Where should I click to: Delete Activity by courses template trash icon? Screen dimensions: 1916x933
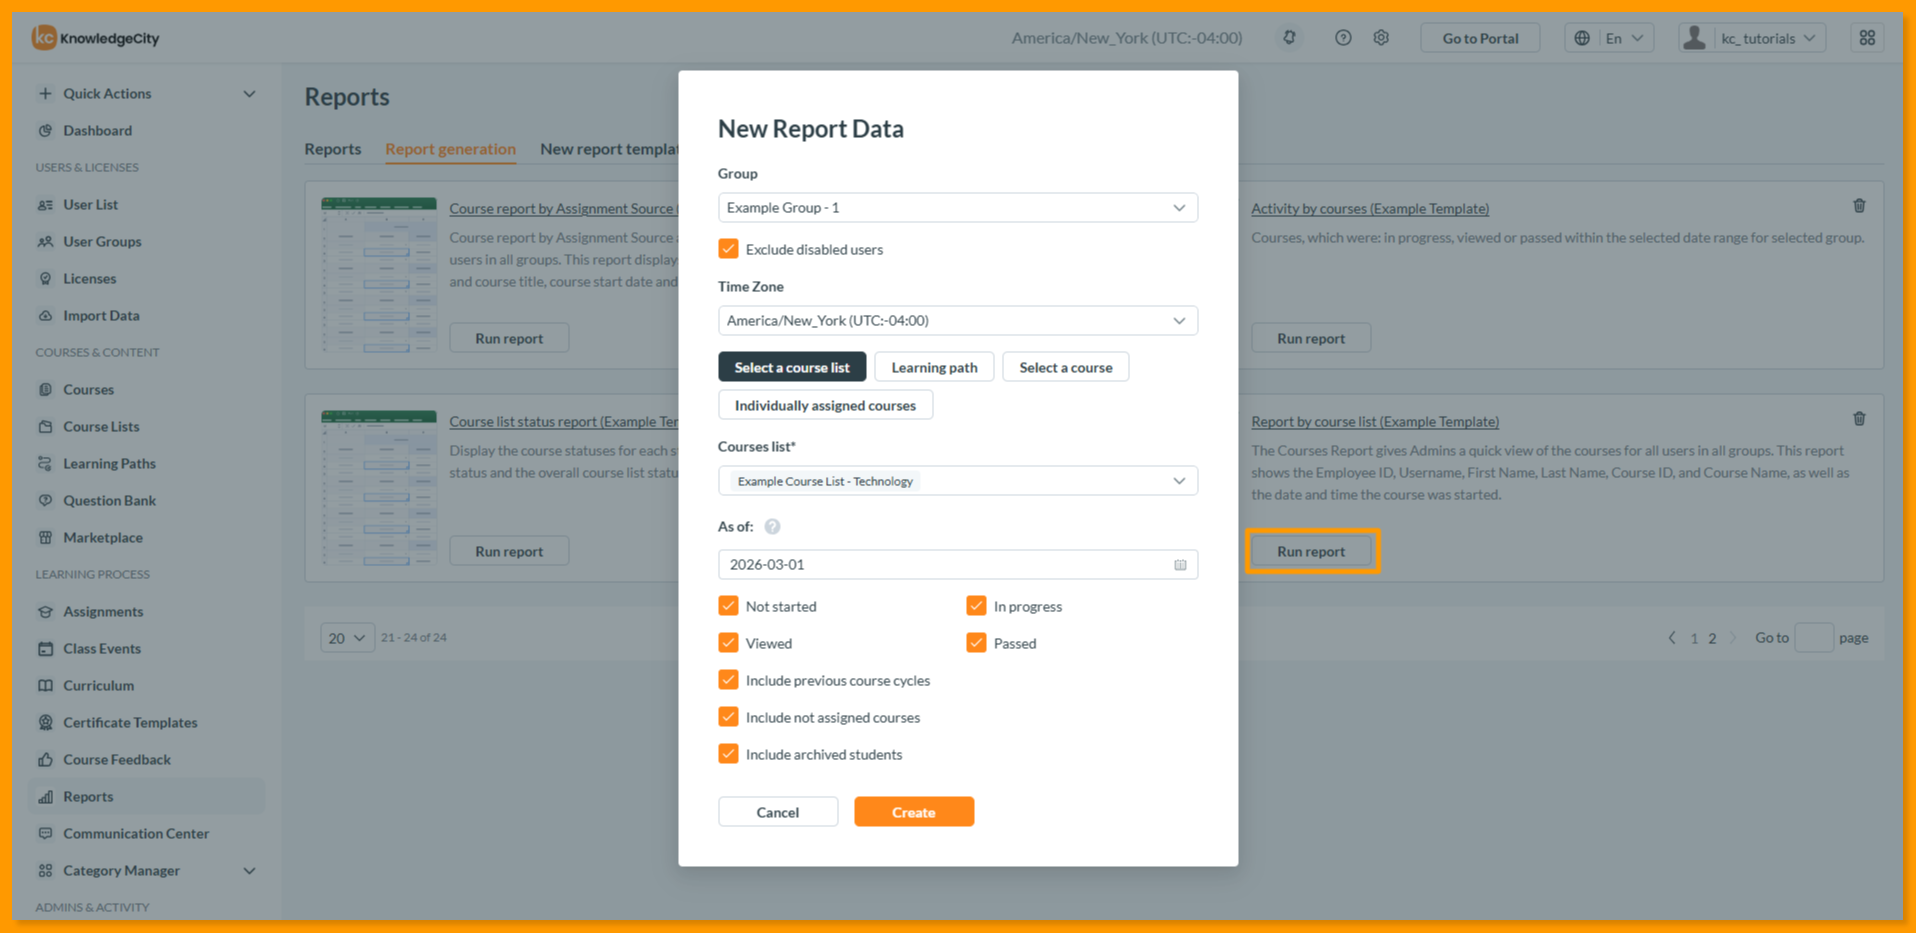[1859, 206]
